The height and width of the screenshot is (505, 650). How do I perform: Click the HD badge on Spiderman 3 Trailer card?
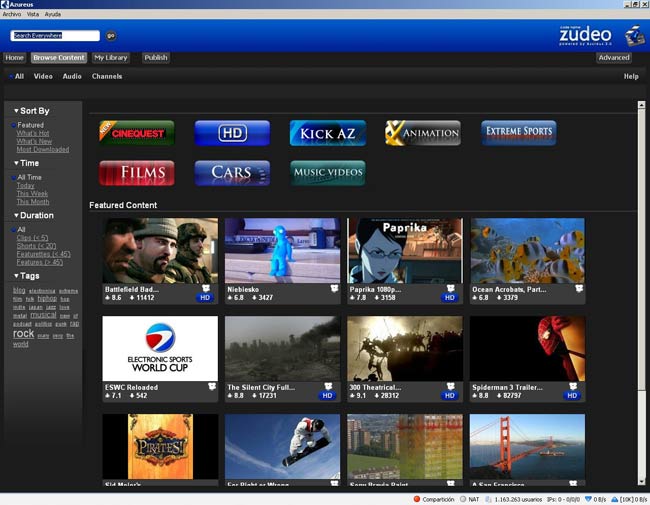572,396
